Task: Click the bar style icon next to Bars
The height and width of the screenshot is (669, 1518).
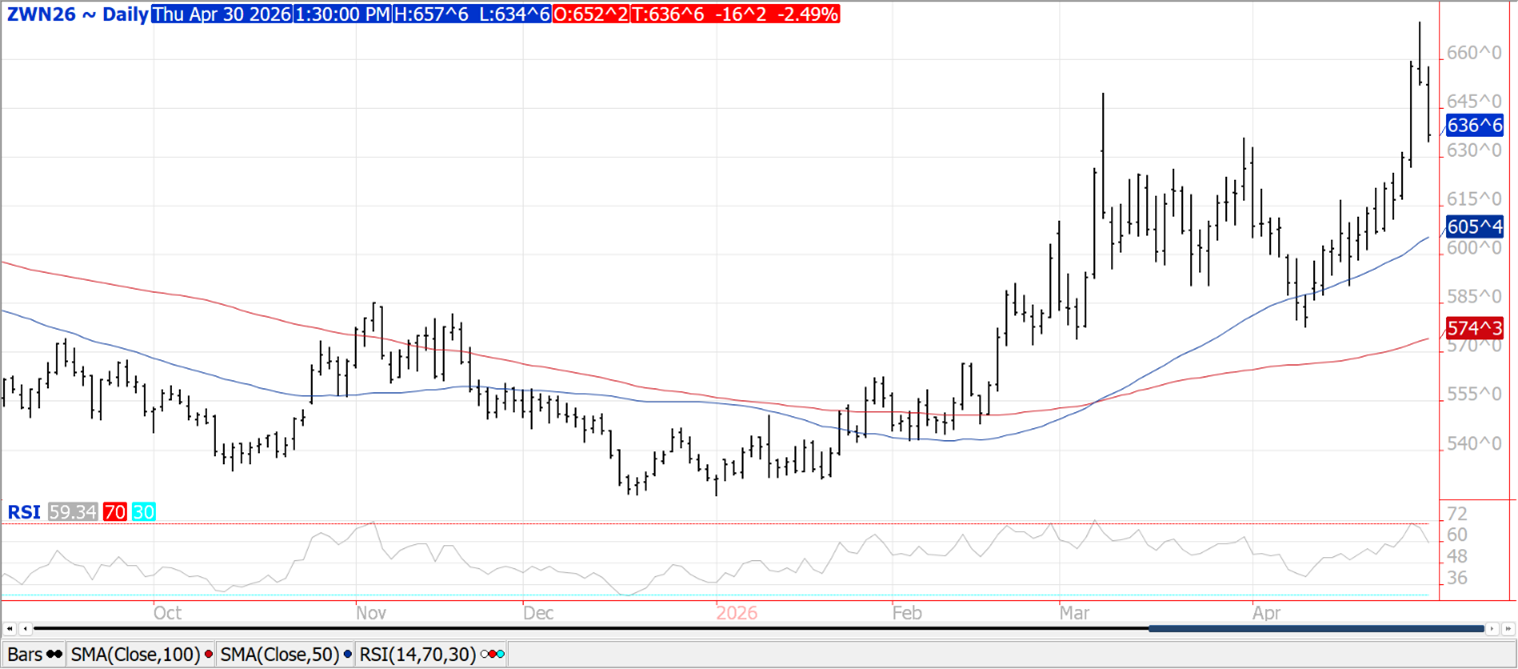Action: 55,653
